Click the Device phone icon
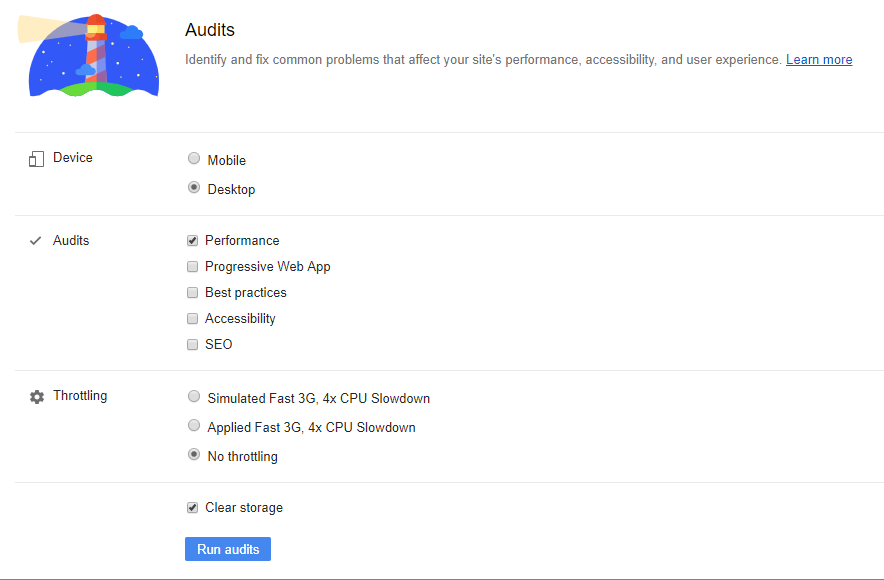 (x=35, y=157)
